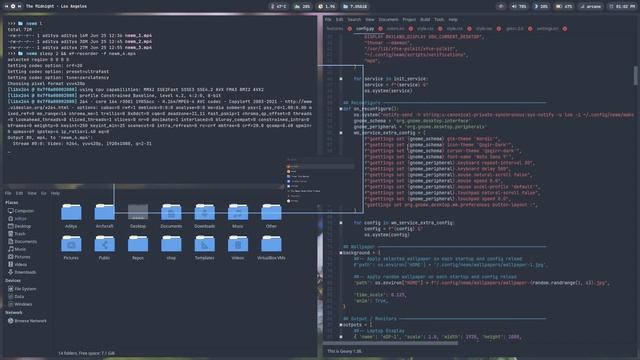Switch to the settings.ini tab in Geany
640x360 pixels.
547,29
